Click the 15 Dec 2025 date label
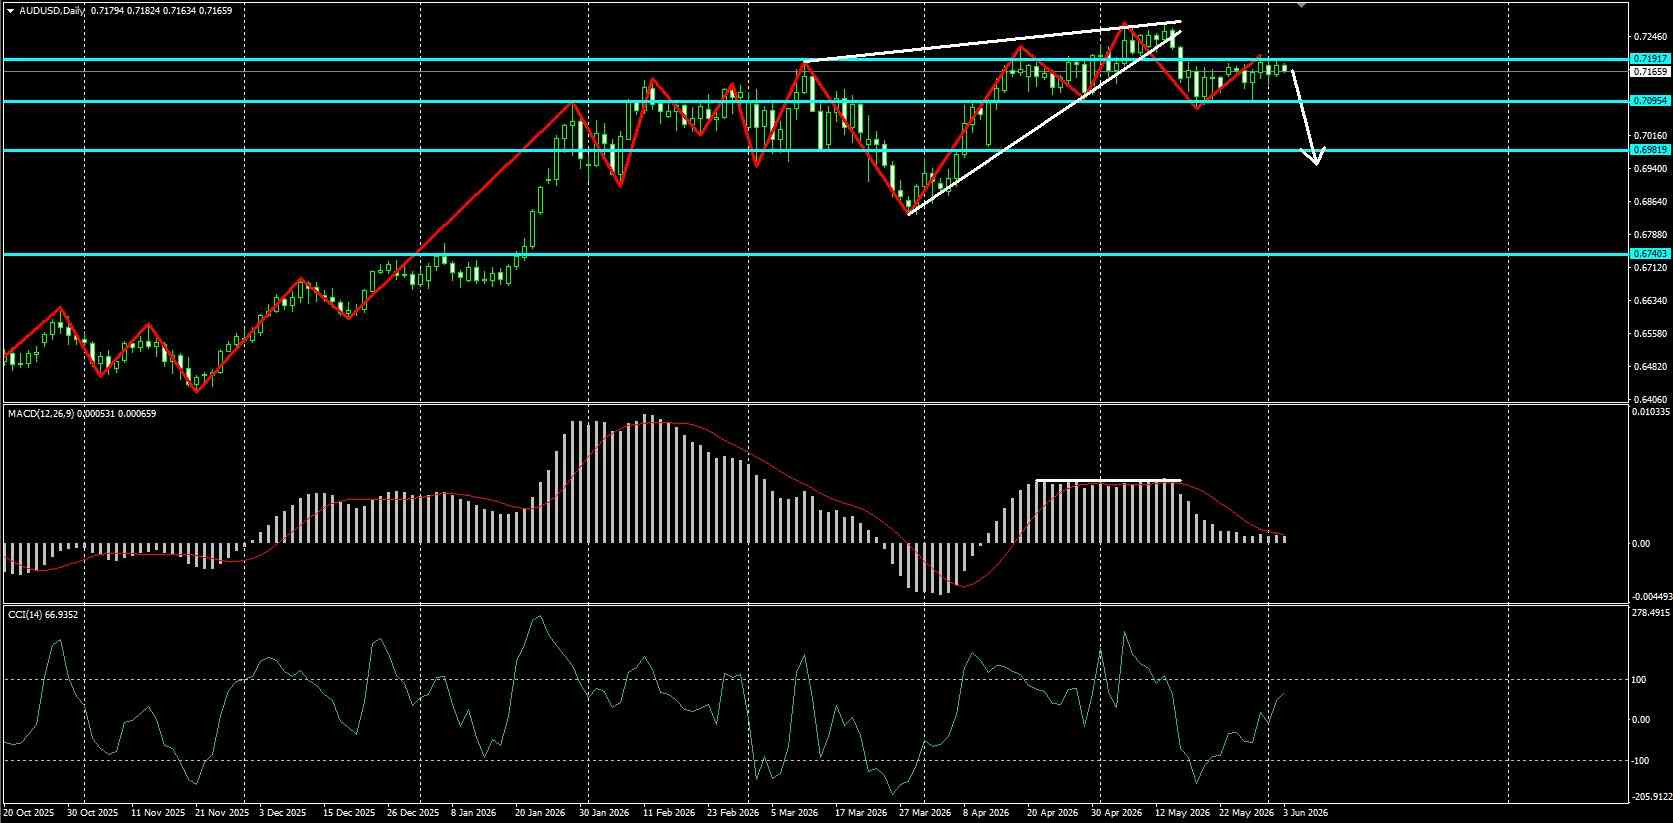Screen dimensions: 1673x823 pos(349,813)
